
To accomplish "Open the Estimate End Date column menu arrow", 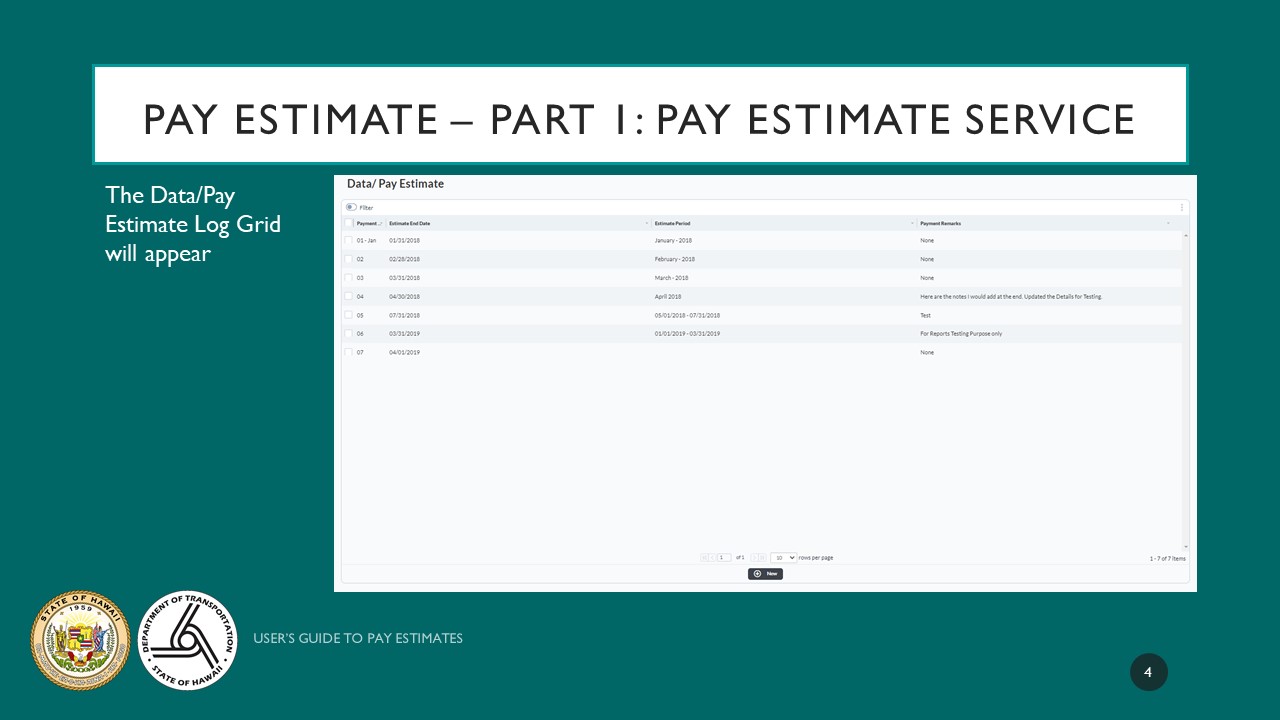I will 646,223.
